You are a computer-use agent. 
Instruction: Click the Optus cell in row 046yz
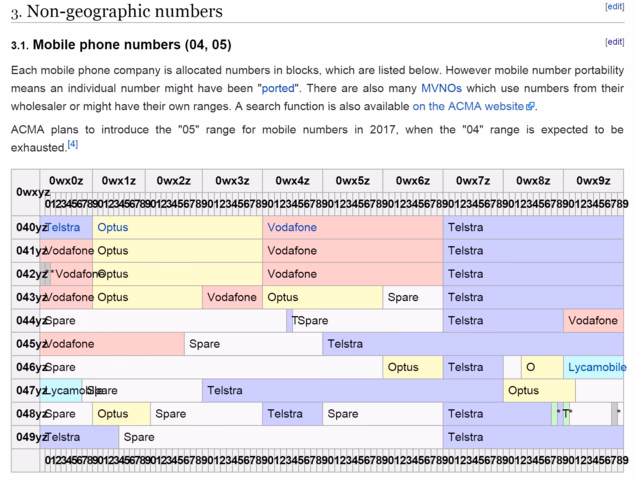[x=413, y=368]
